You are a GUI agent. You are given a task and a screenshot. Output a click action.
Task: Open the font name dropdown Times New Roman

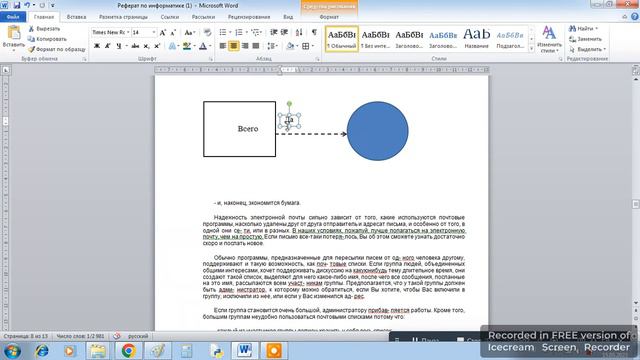click(x=128, y=32)
